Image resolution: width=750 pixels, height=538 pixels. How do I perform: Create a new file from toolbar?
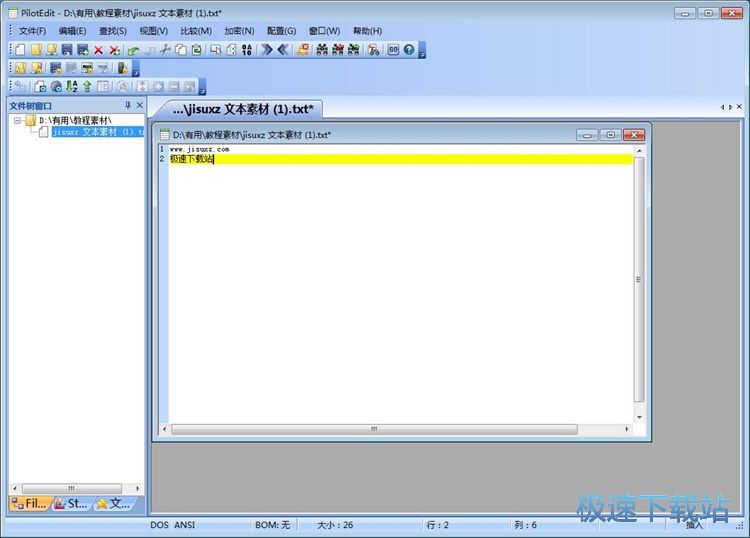[x=20, y=50]
